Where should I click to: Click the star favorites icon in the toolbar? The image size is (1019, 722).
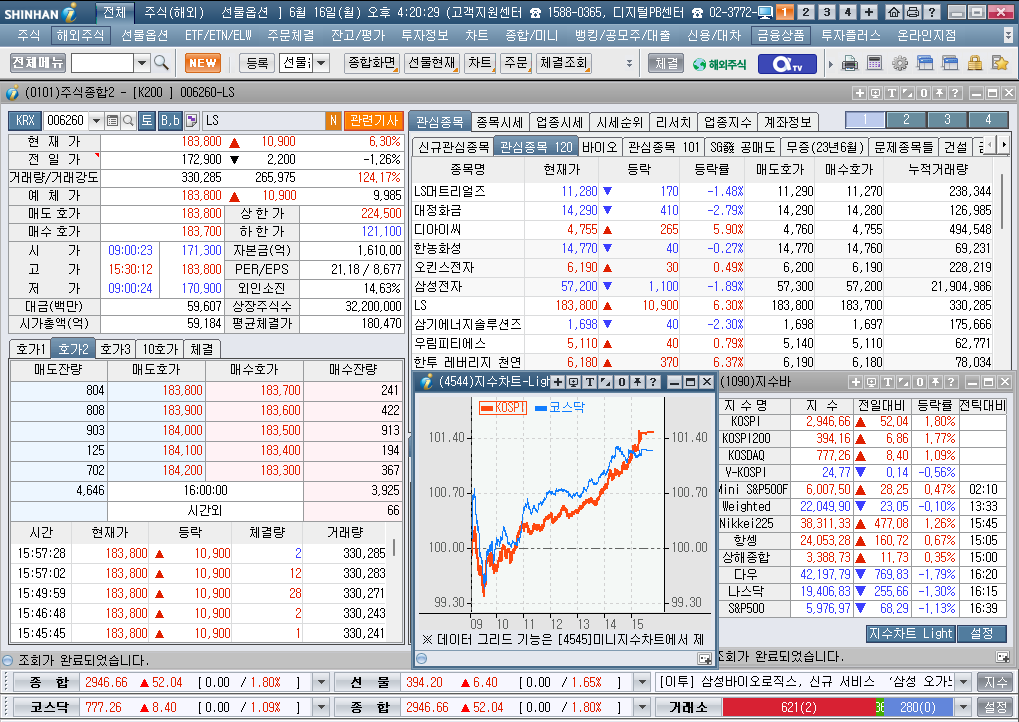tap(1000, 63)
